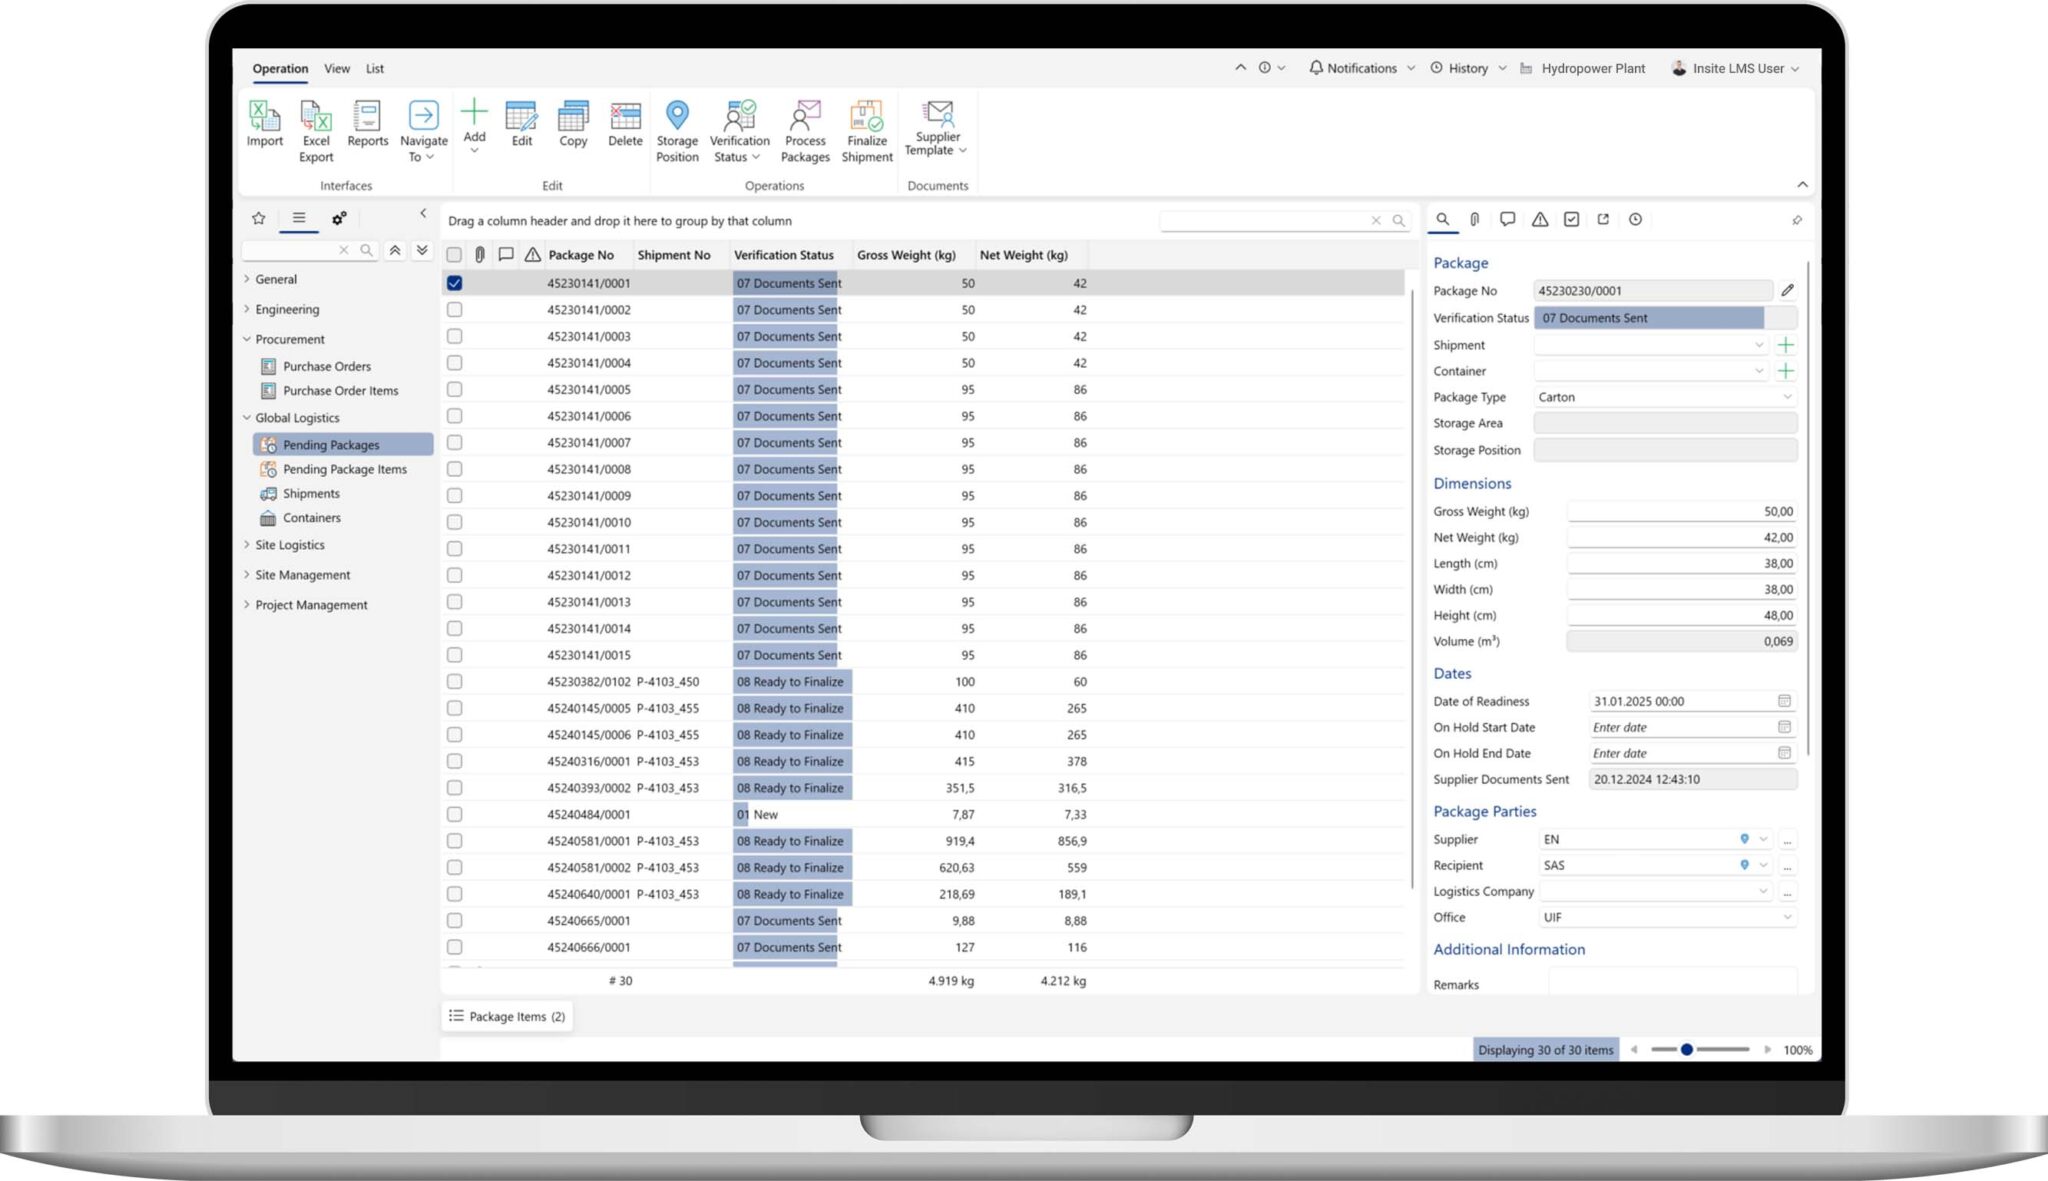Open the List menu
Image resolution: width=2048 pixels, height=1181 pixels.
pos(375,68)
